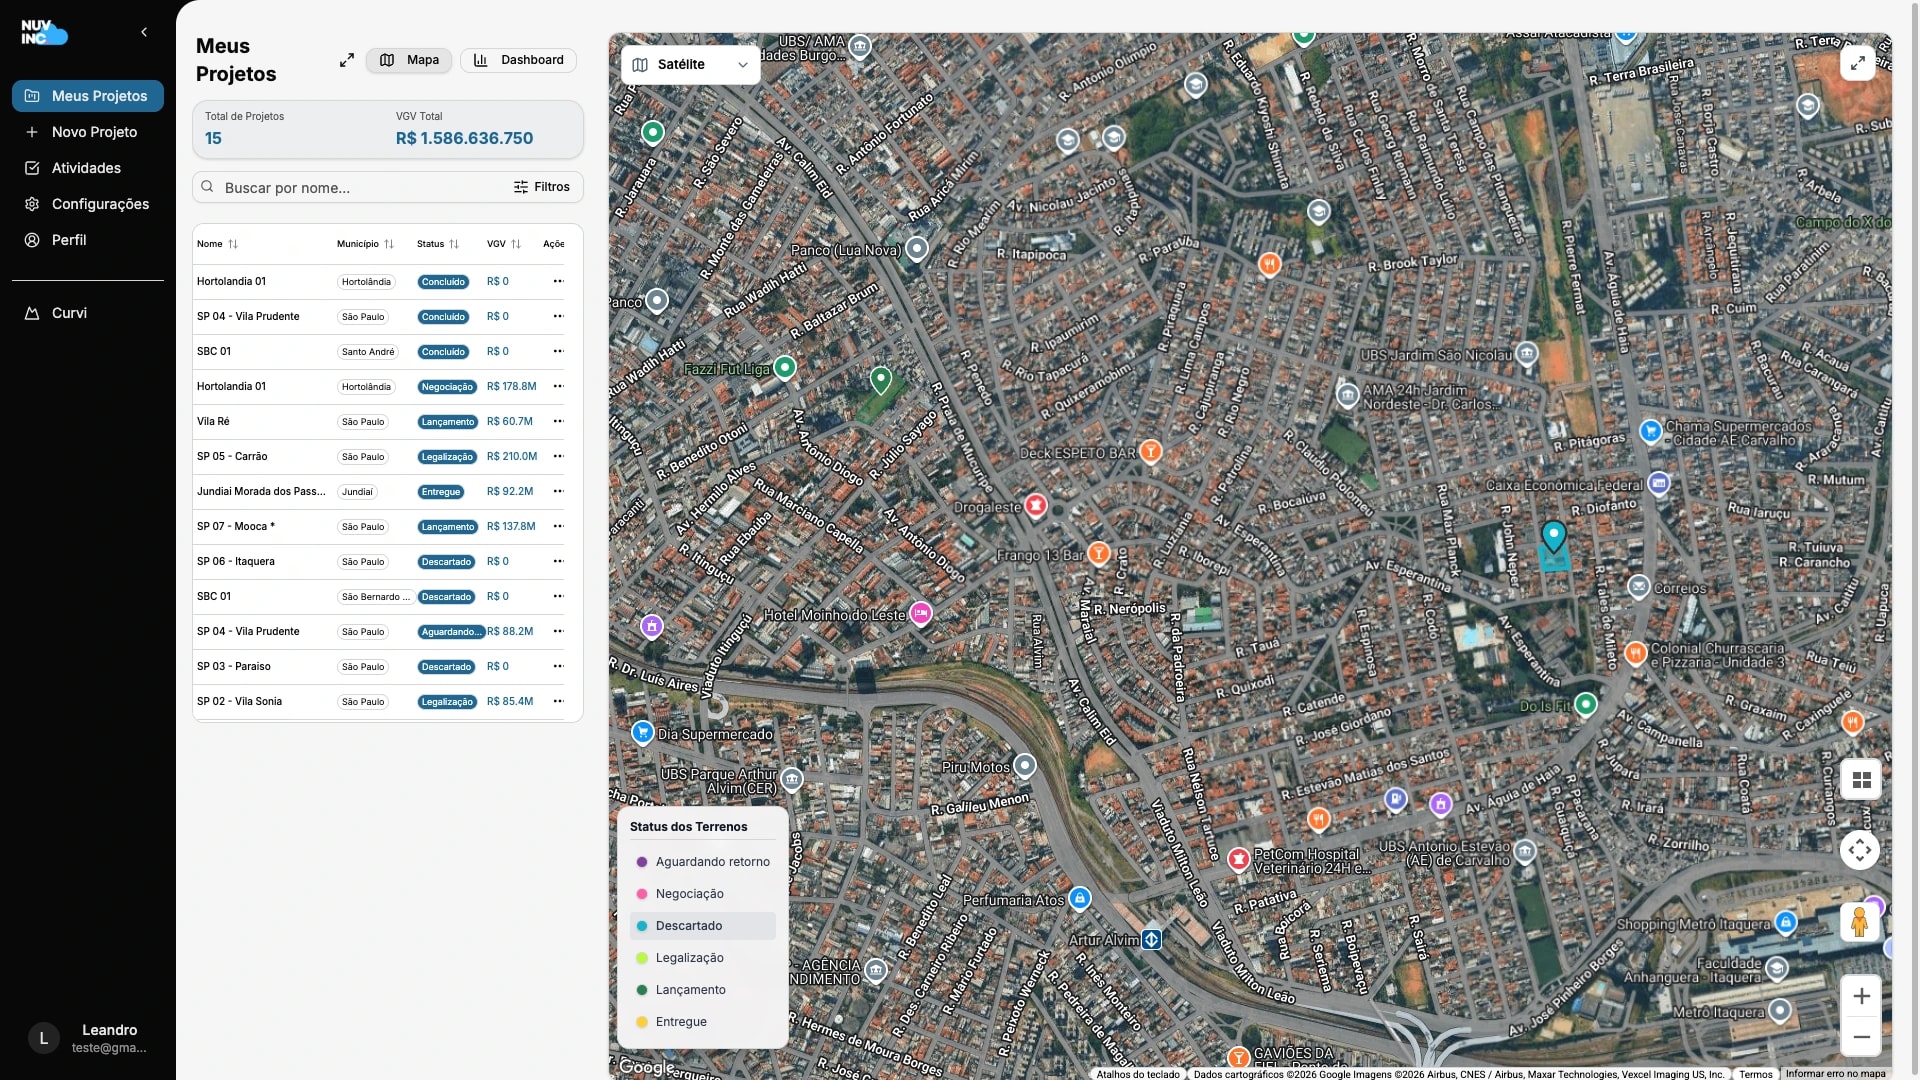Go to Atividades section
This screenshot has height=1080, width=1920.
pos(88,168)
